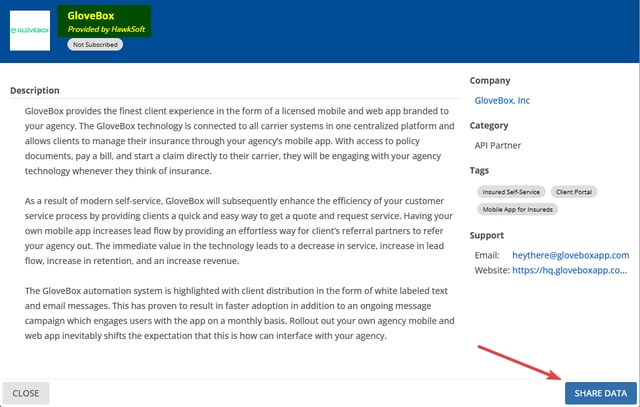Viewport: 640px width, 407px height.
Task: Select the Insured Self-Service tag
Action: click(509, 191)
